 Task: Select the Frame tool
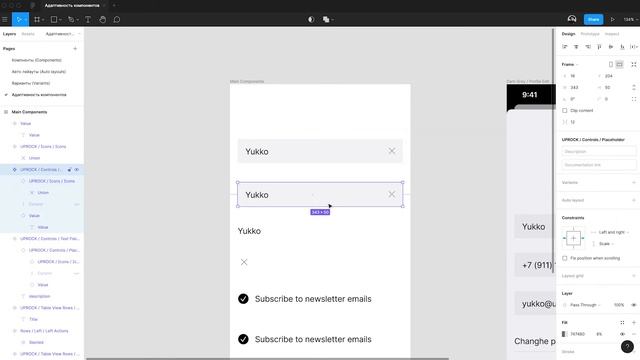pos(37,20)
